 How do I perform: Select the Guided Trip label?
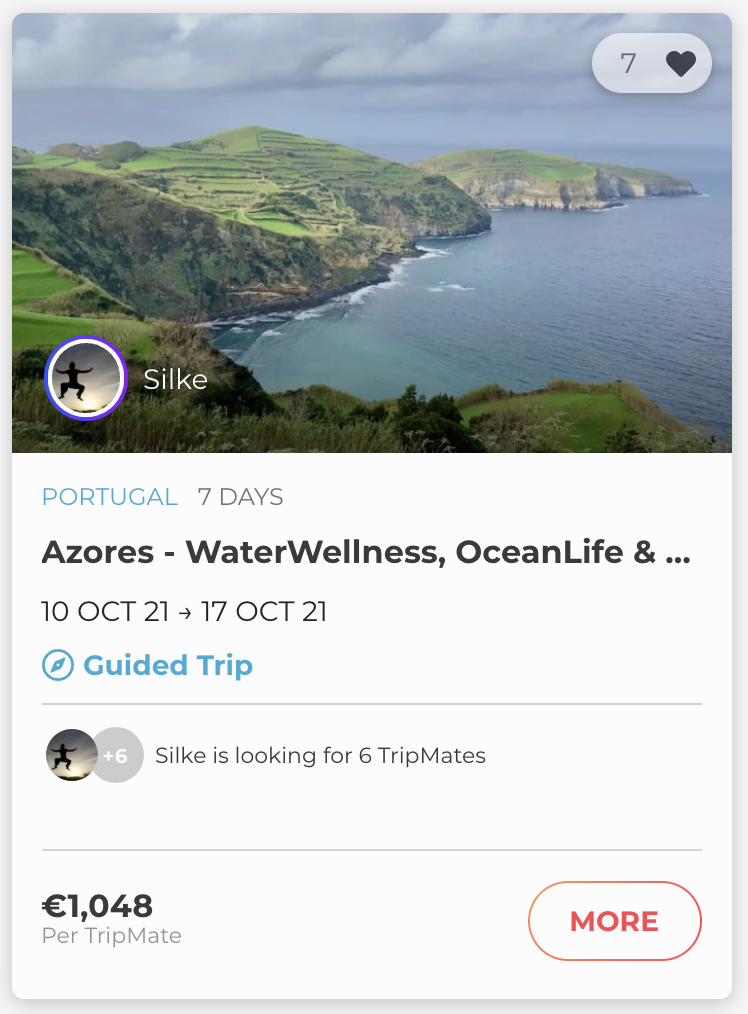pyautogui.click(x=168, y=666)
